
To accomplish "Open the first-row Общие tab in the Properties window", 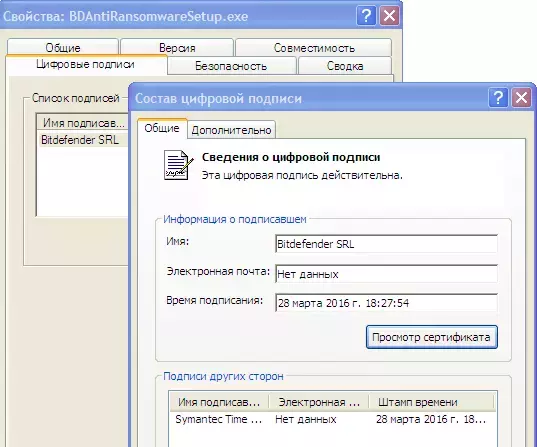I will coord(63,48).
